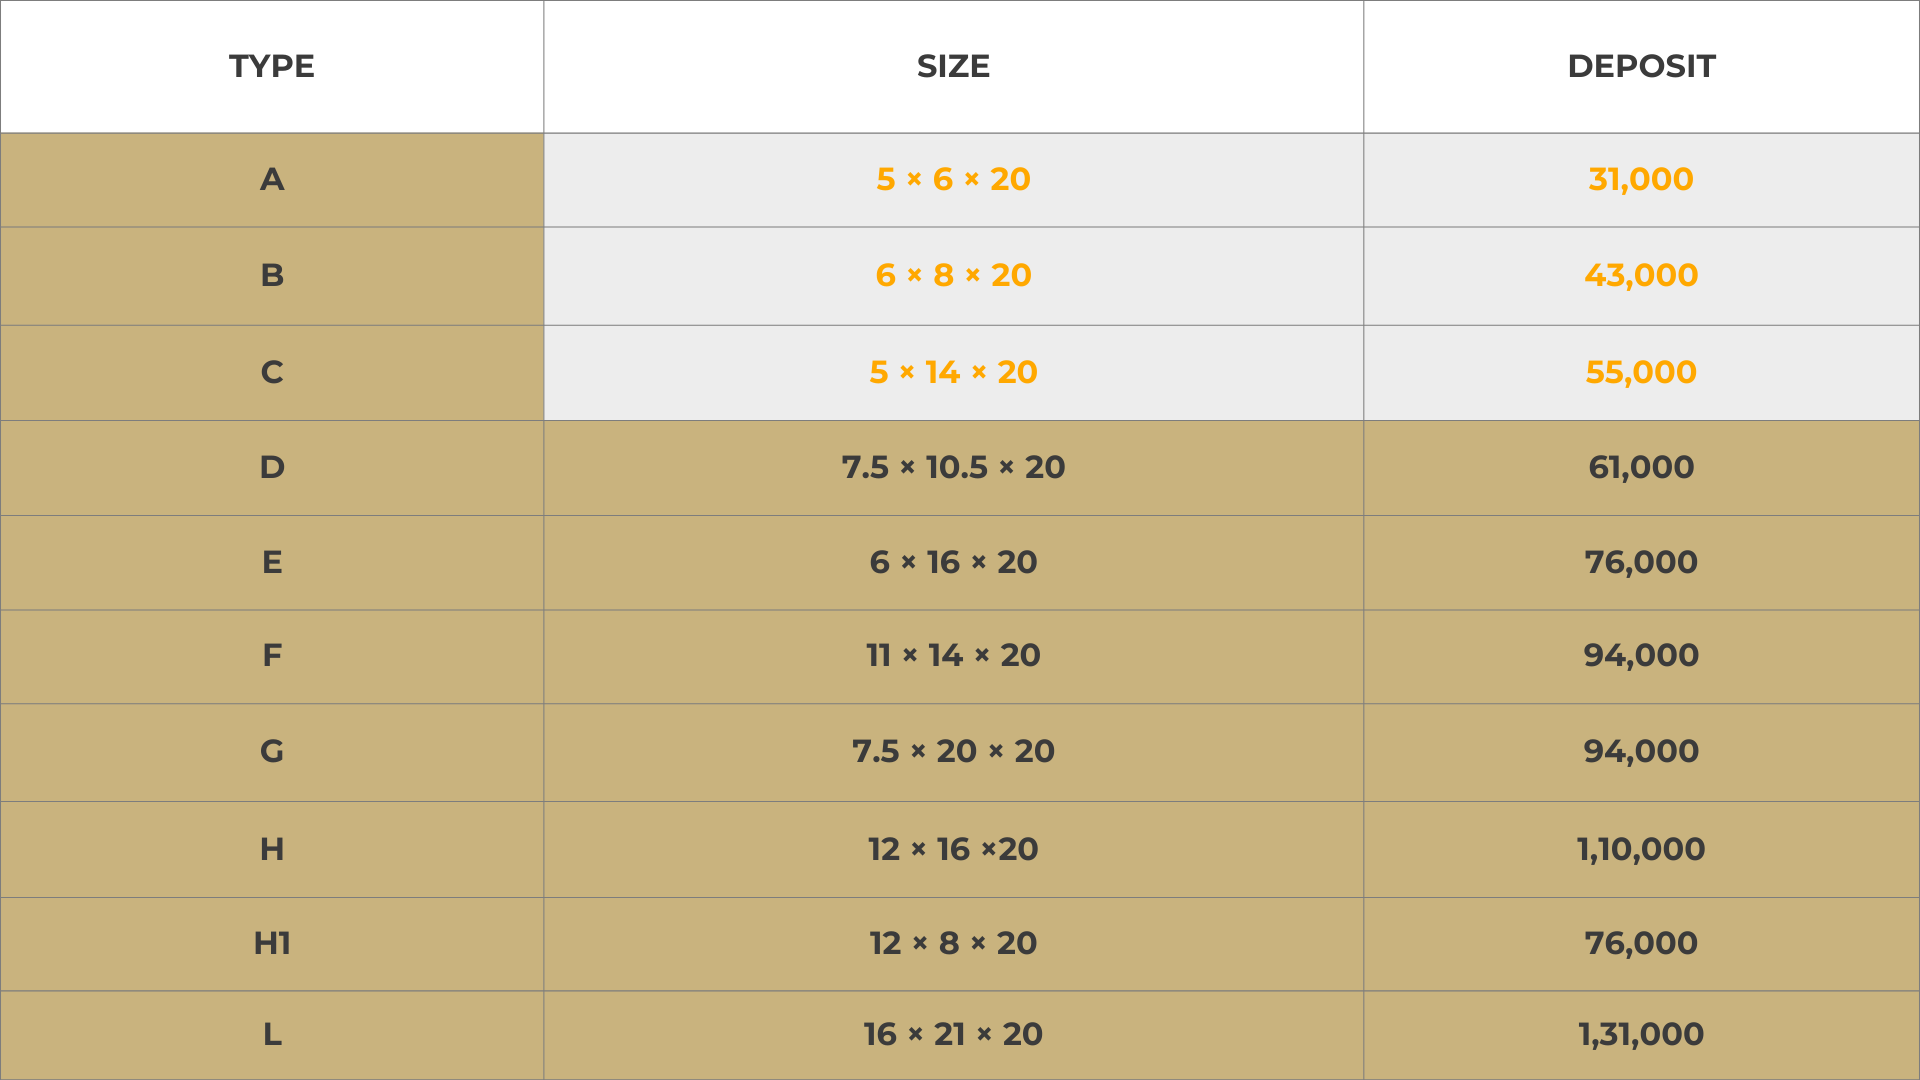Click the 6 × 8 × 20 size cell
This screenshot has height=1080, width=1920.
(953, 275)
